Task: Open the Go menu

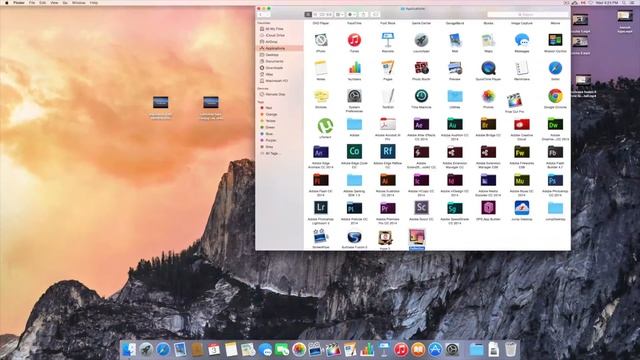Action: tap(65, 2)
